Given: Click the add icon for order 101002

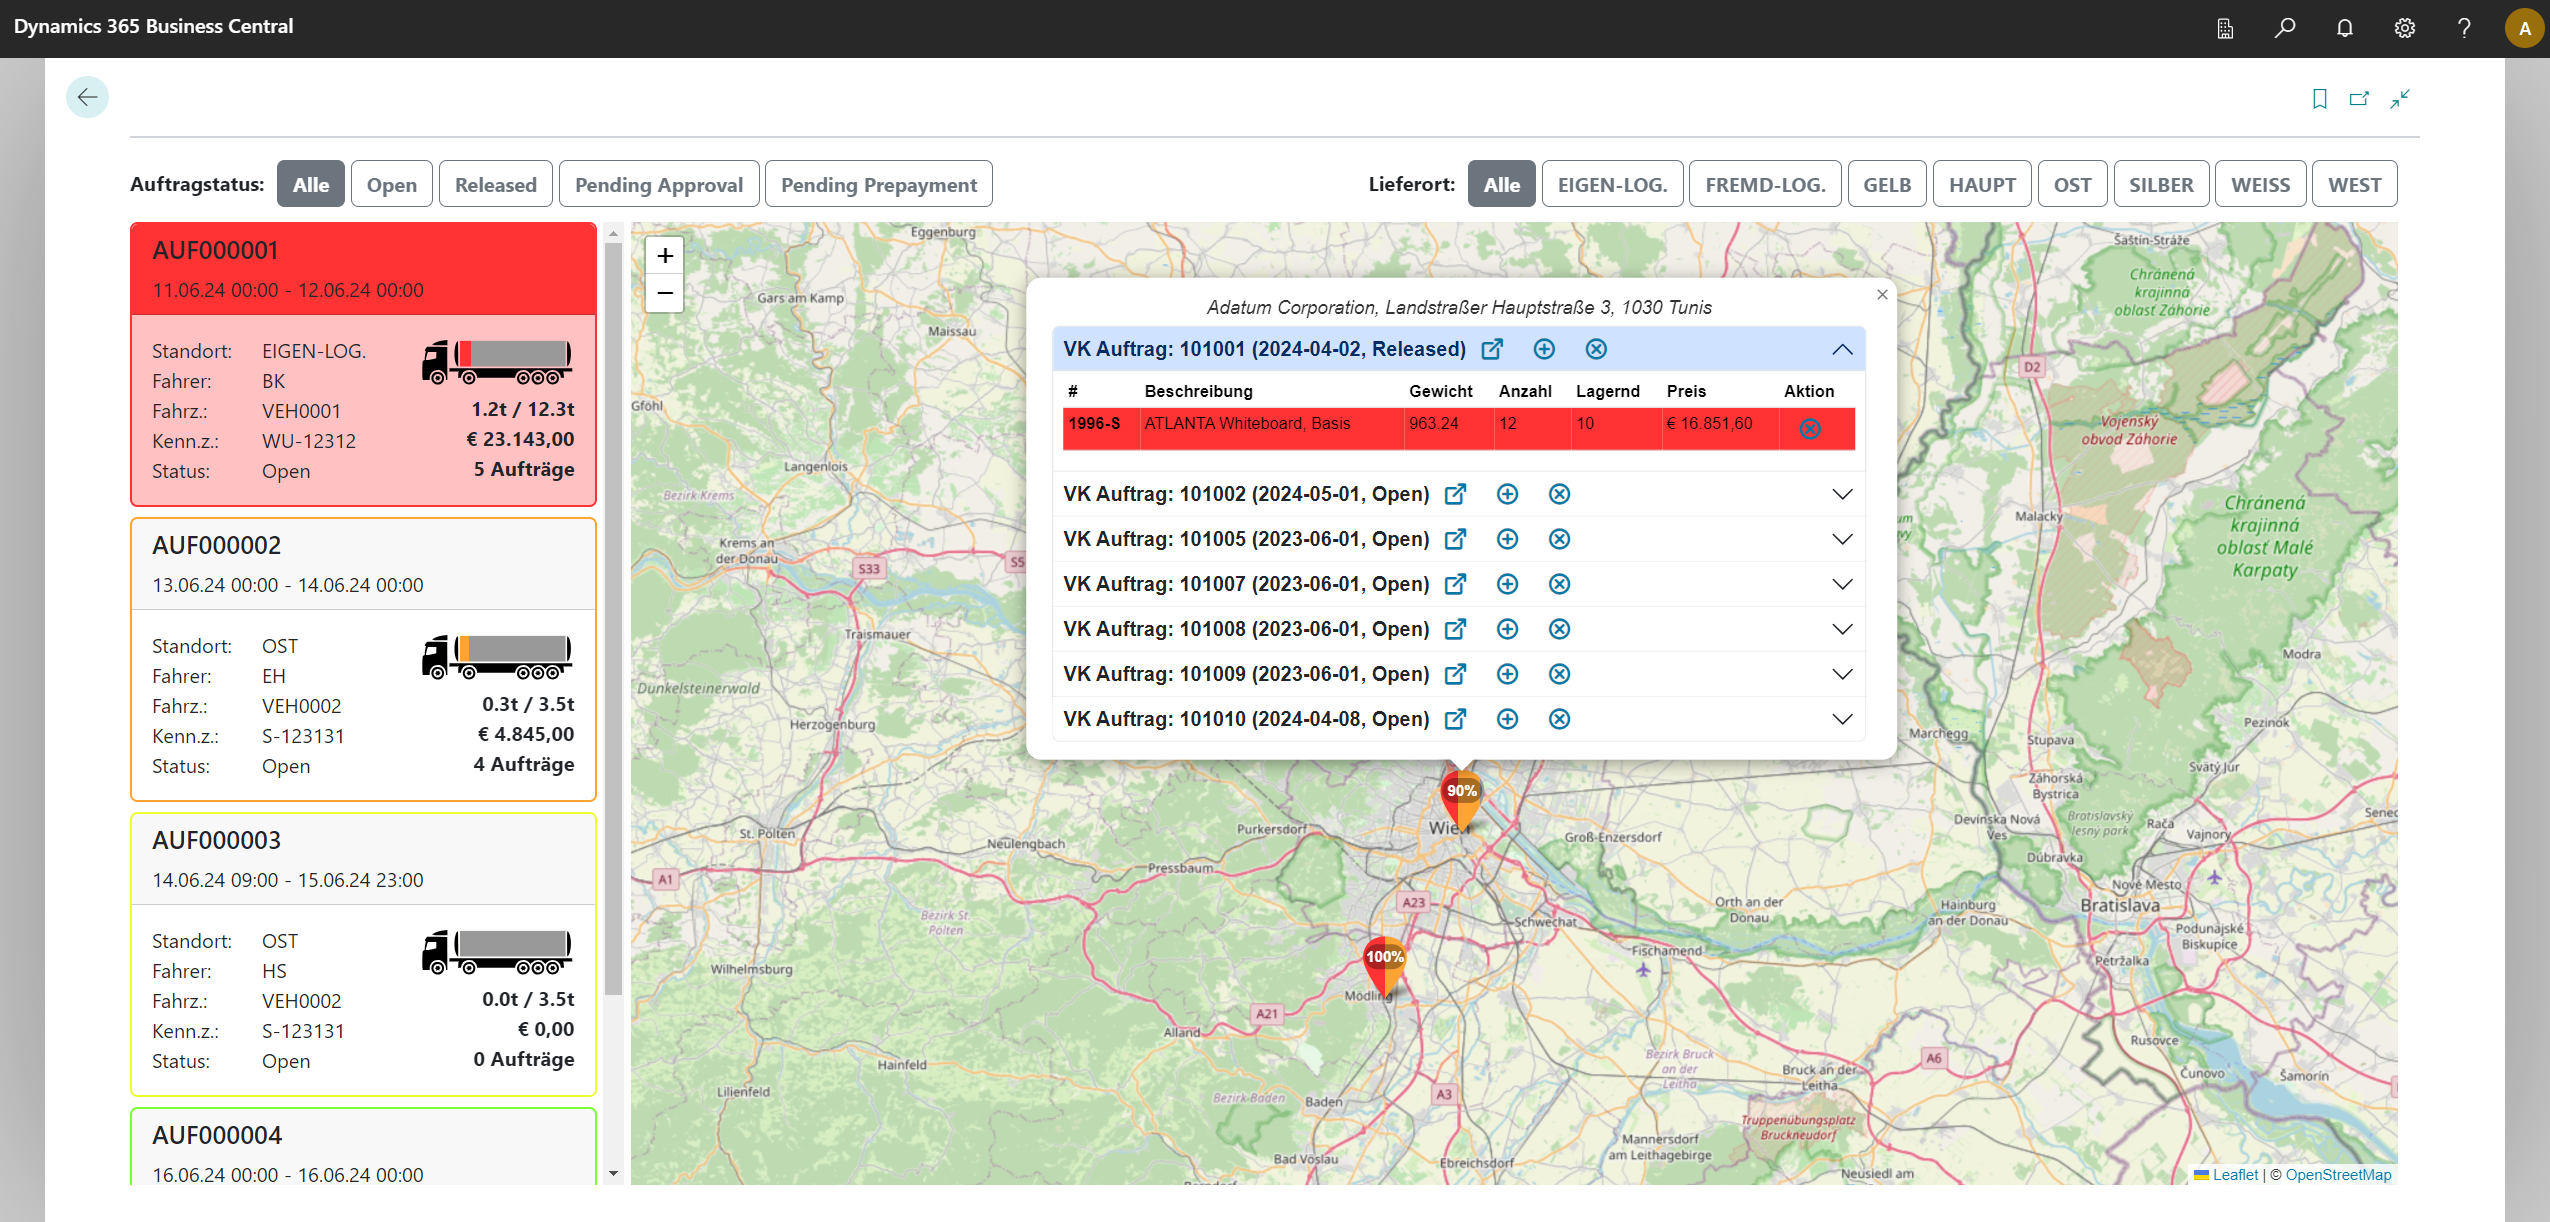Looking at the screenshot, I should click(x=1507, y=494).
